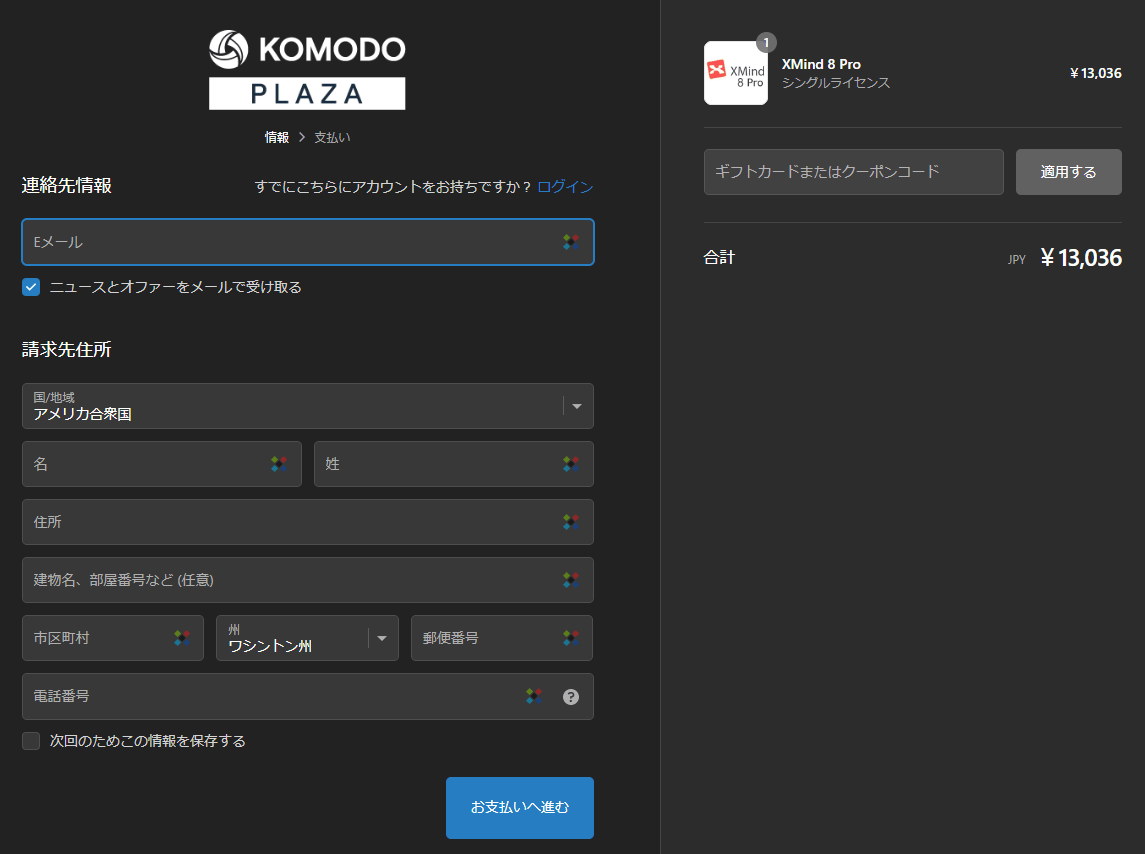Screen dimensions: 1145x854
Task: Click the autofill icon in Eメール field
Action: (x=571, y=242)
